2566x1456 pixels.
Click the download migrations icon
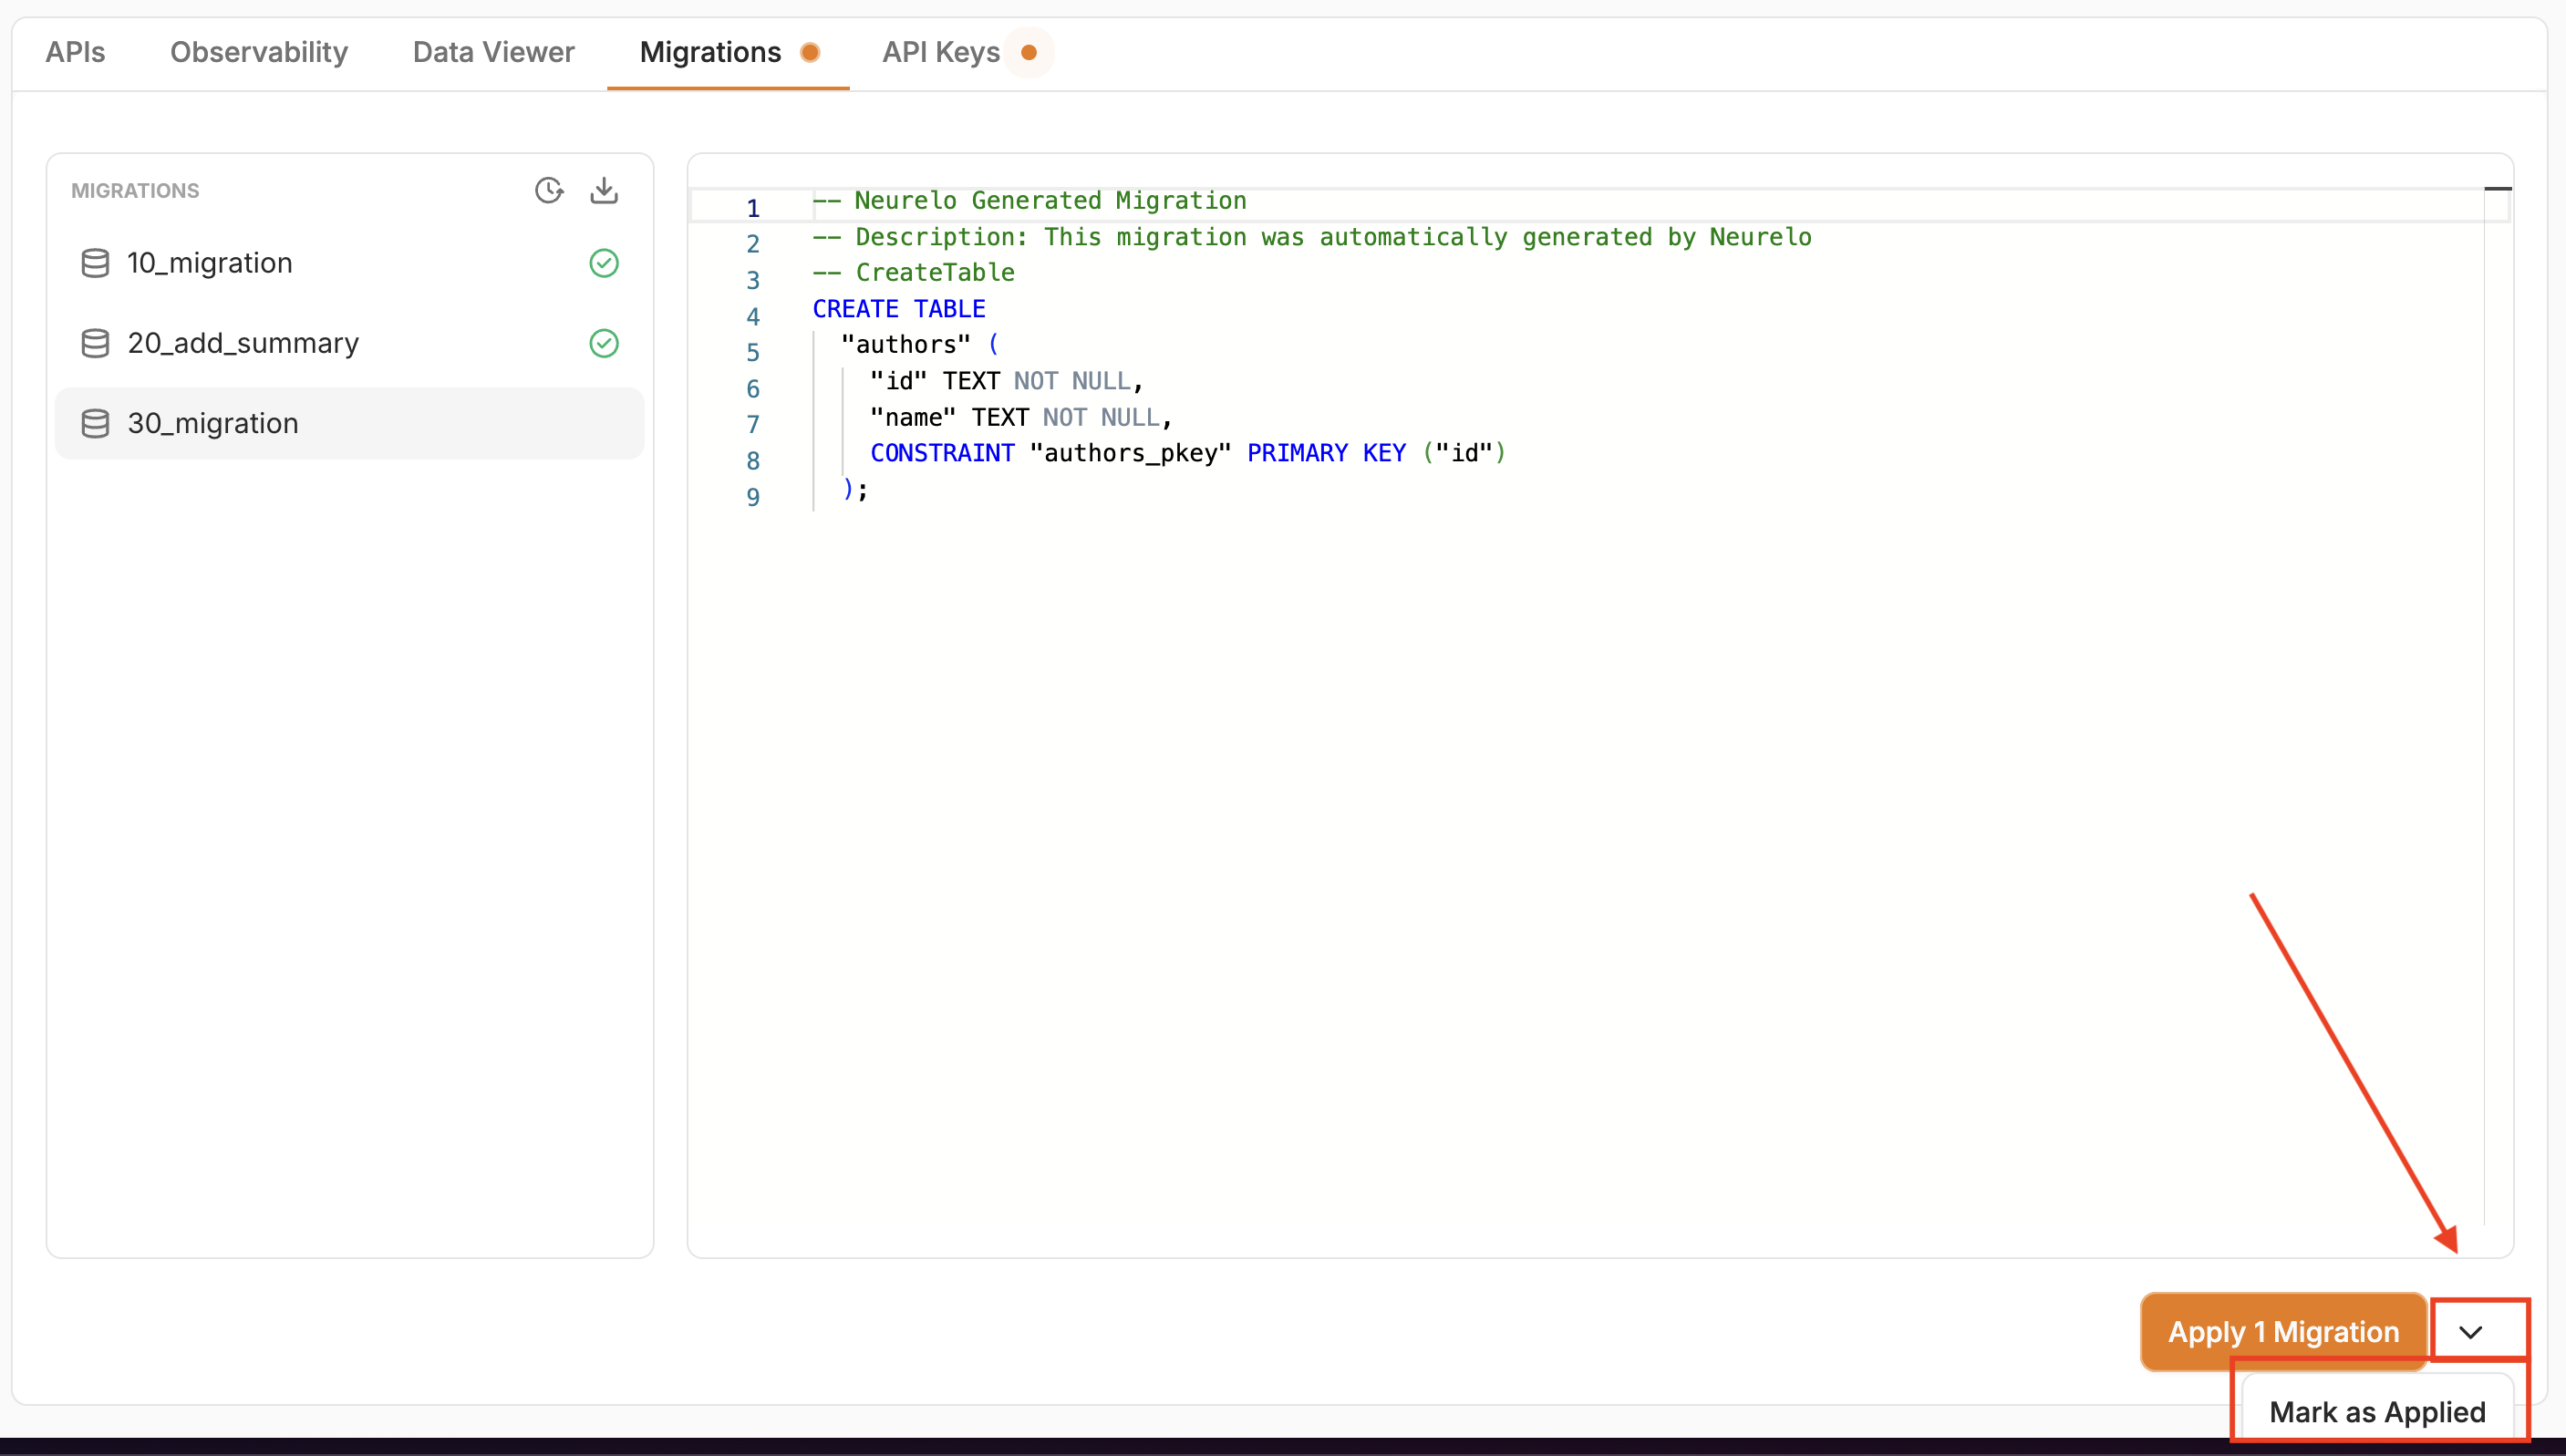[x=604, y=190]
